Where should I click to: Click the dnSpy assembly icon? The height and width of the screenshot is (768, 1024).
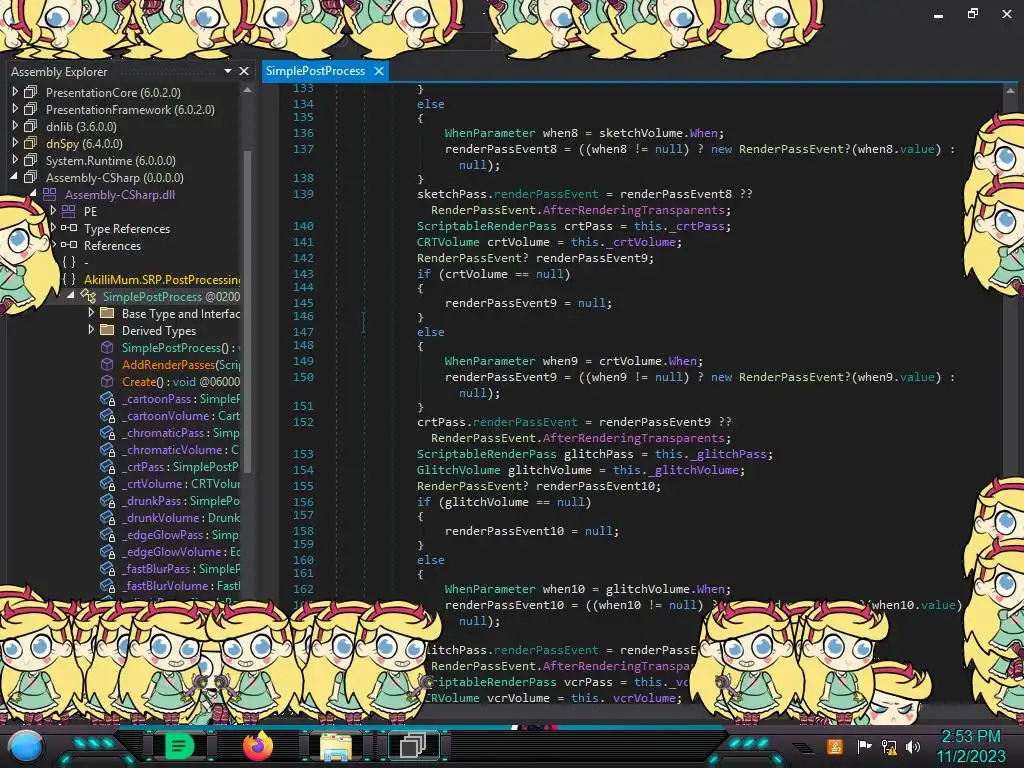point(30,143)
